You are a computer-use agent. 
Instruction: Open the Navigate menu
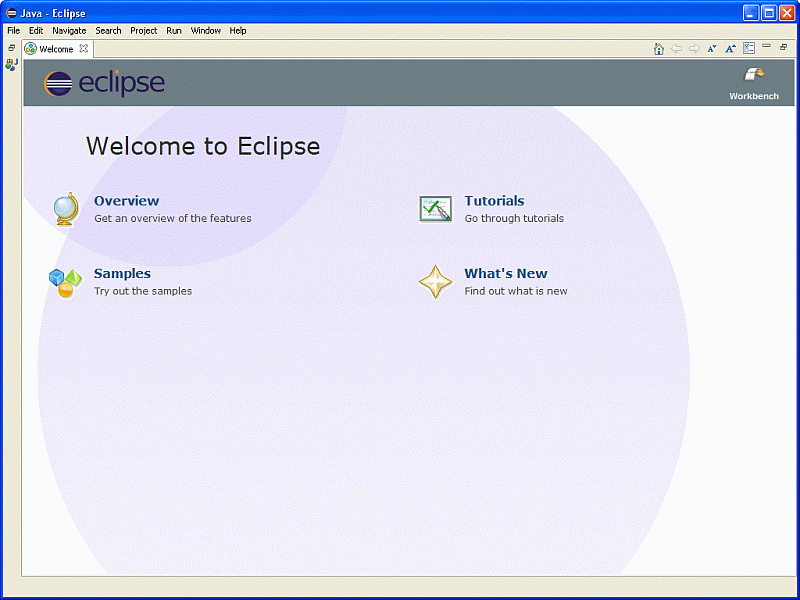69,31
